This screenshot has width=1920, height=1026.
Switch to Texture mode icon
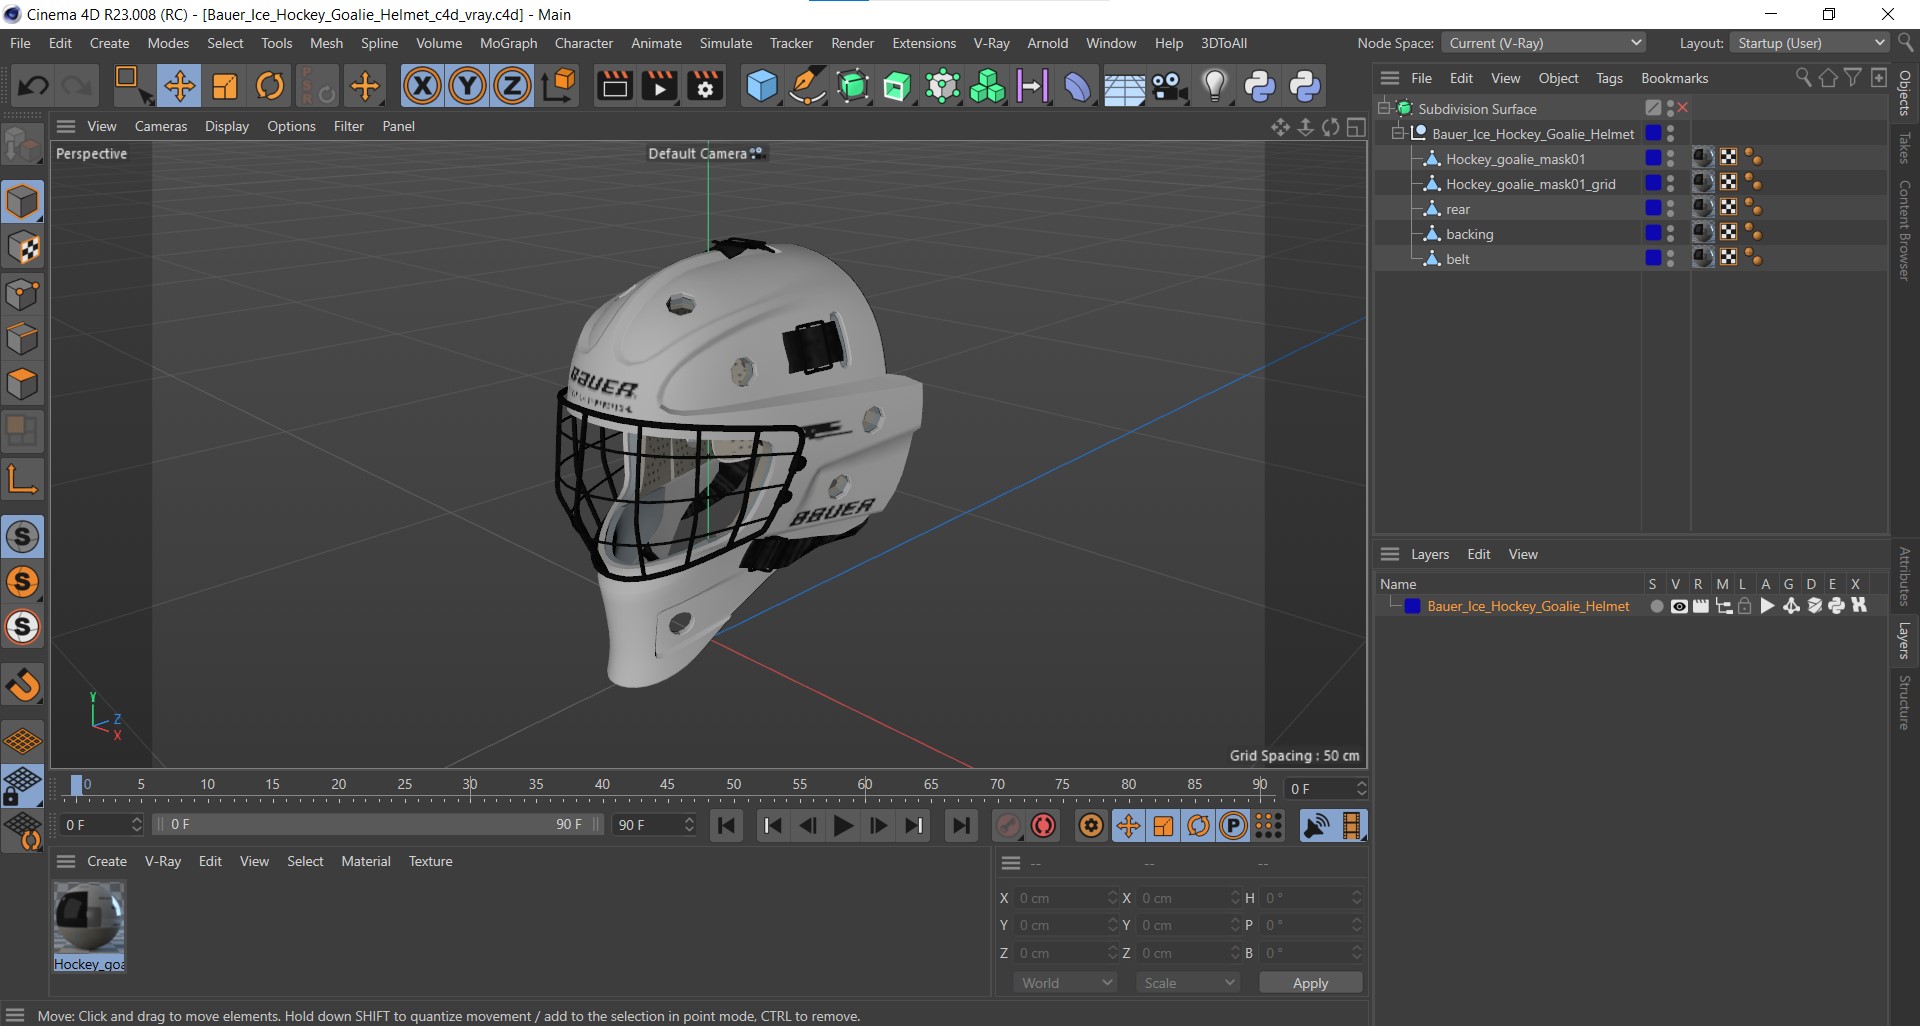coord(22,247)
